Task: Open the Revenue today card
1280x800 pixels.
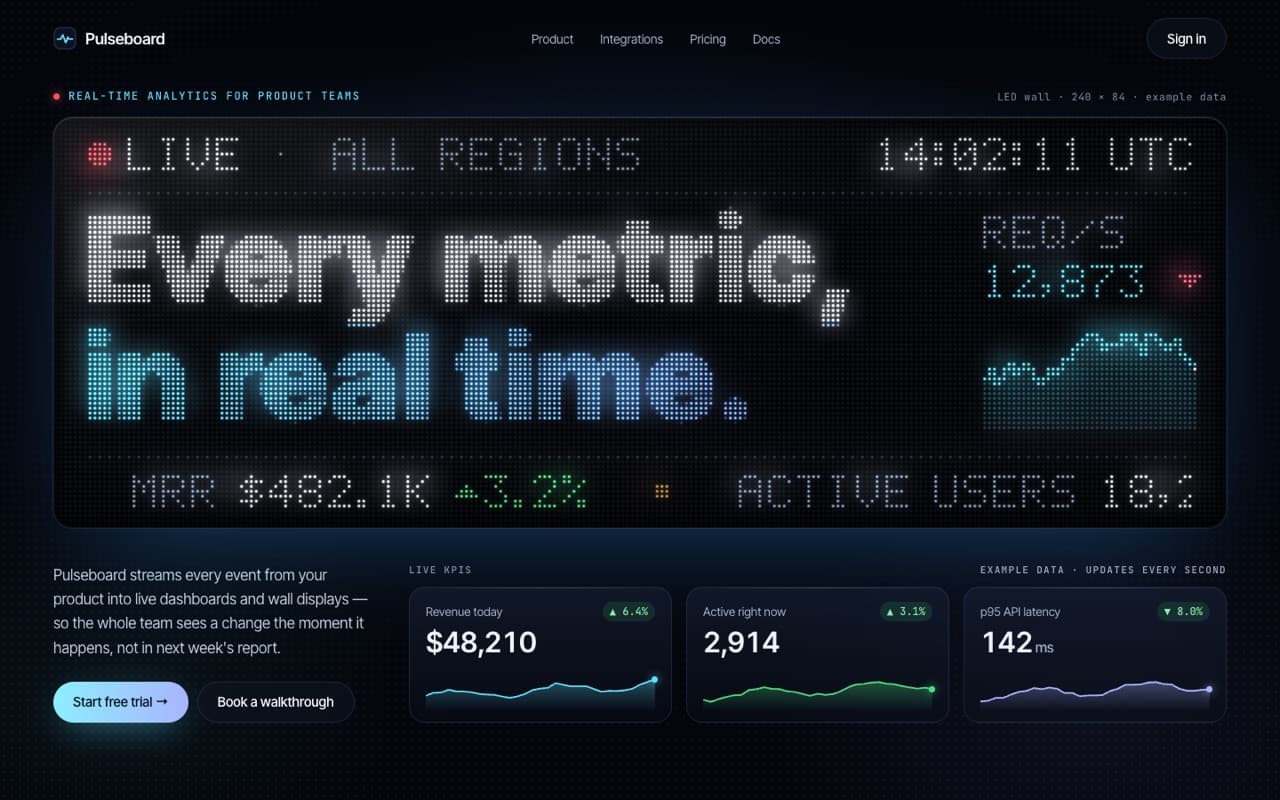Action: (540, 654)
